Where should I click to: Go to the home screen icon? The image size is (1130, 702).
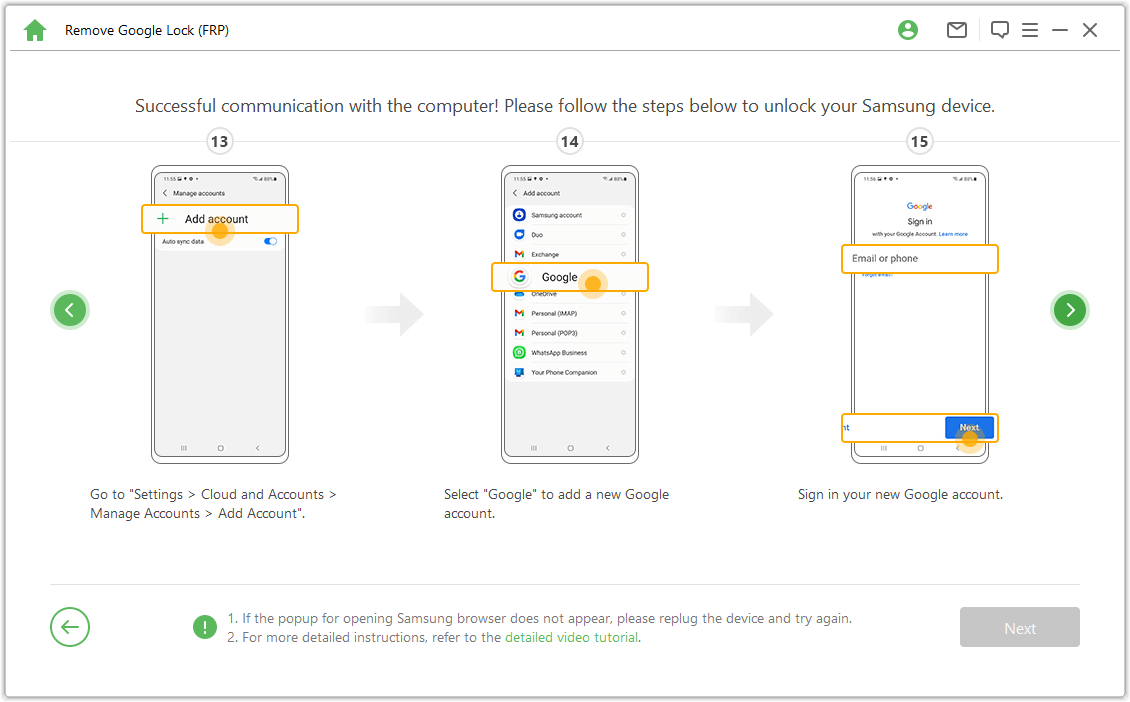point(35,30)
